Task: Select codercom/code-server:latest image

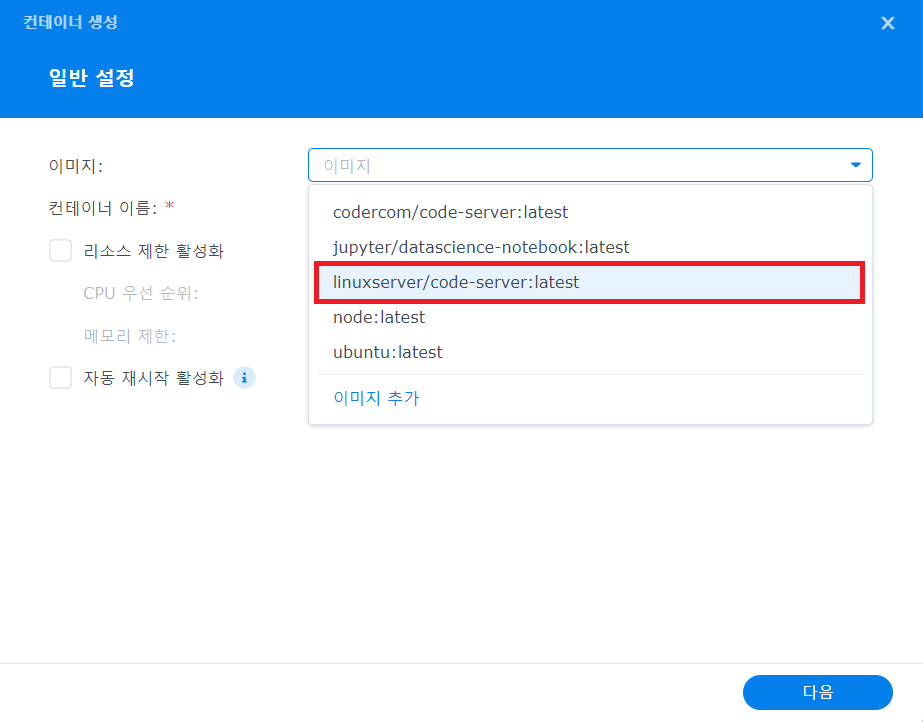Action: (590, 212)
